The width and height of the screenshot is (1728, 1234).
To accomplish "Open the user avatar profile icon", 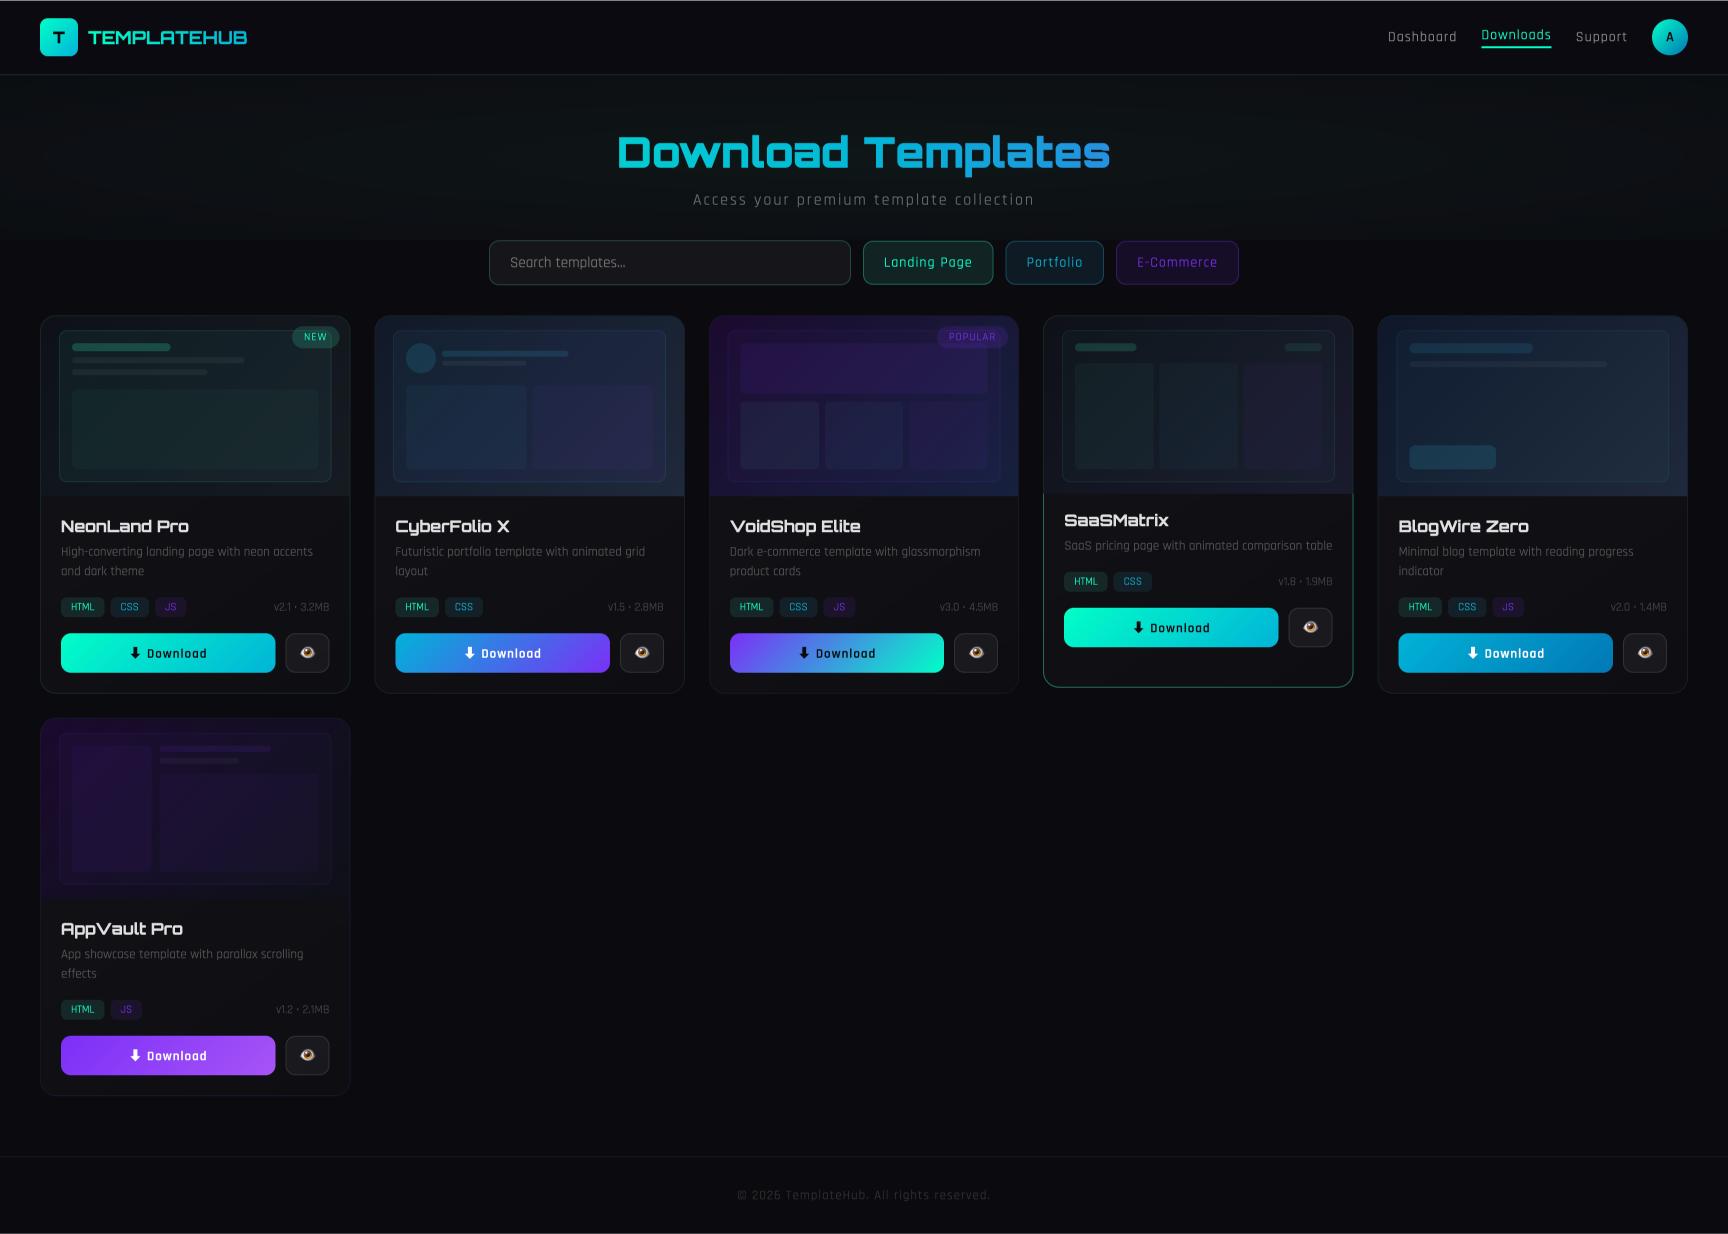I will [1669, 38].
